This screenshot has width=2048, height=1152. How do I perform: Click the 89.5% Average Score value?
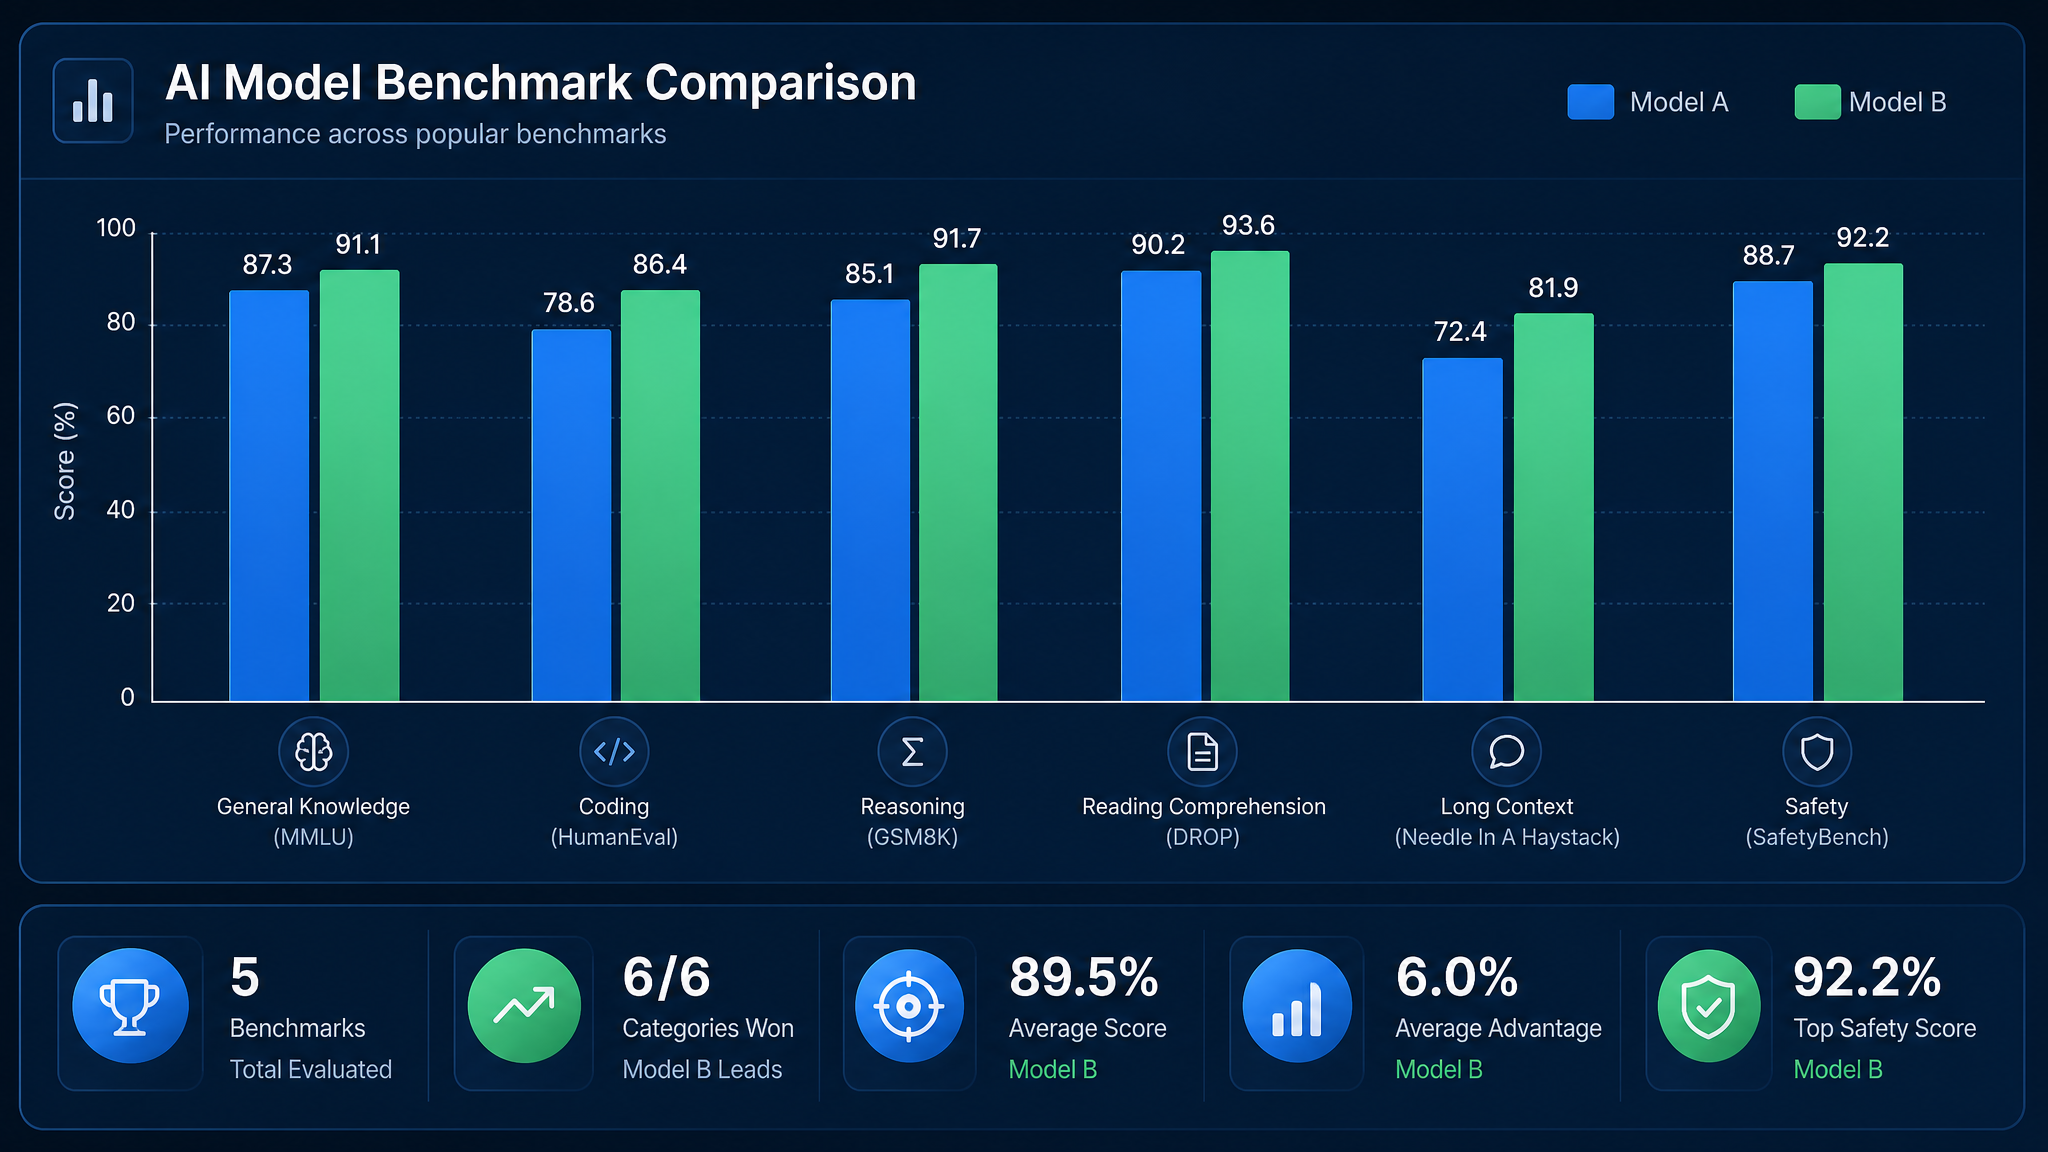point(1084,978)
